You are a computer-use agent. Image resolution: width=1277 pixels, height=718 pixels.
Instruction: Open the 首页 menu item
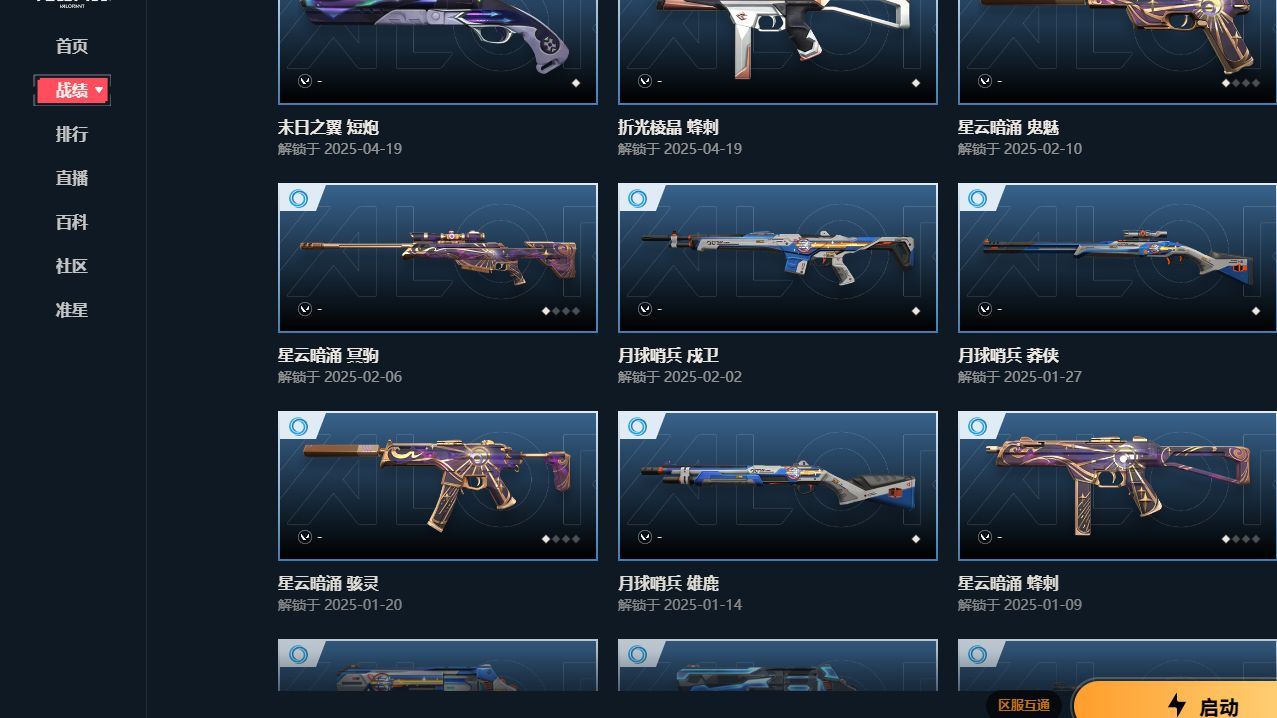tap(72, 46)
